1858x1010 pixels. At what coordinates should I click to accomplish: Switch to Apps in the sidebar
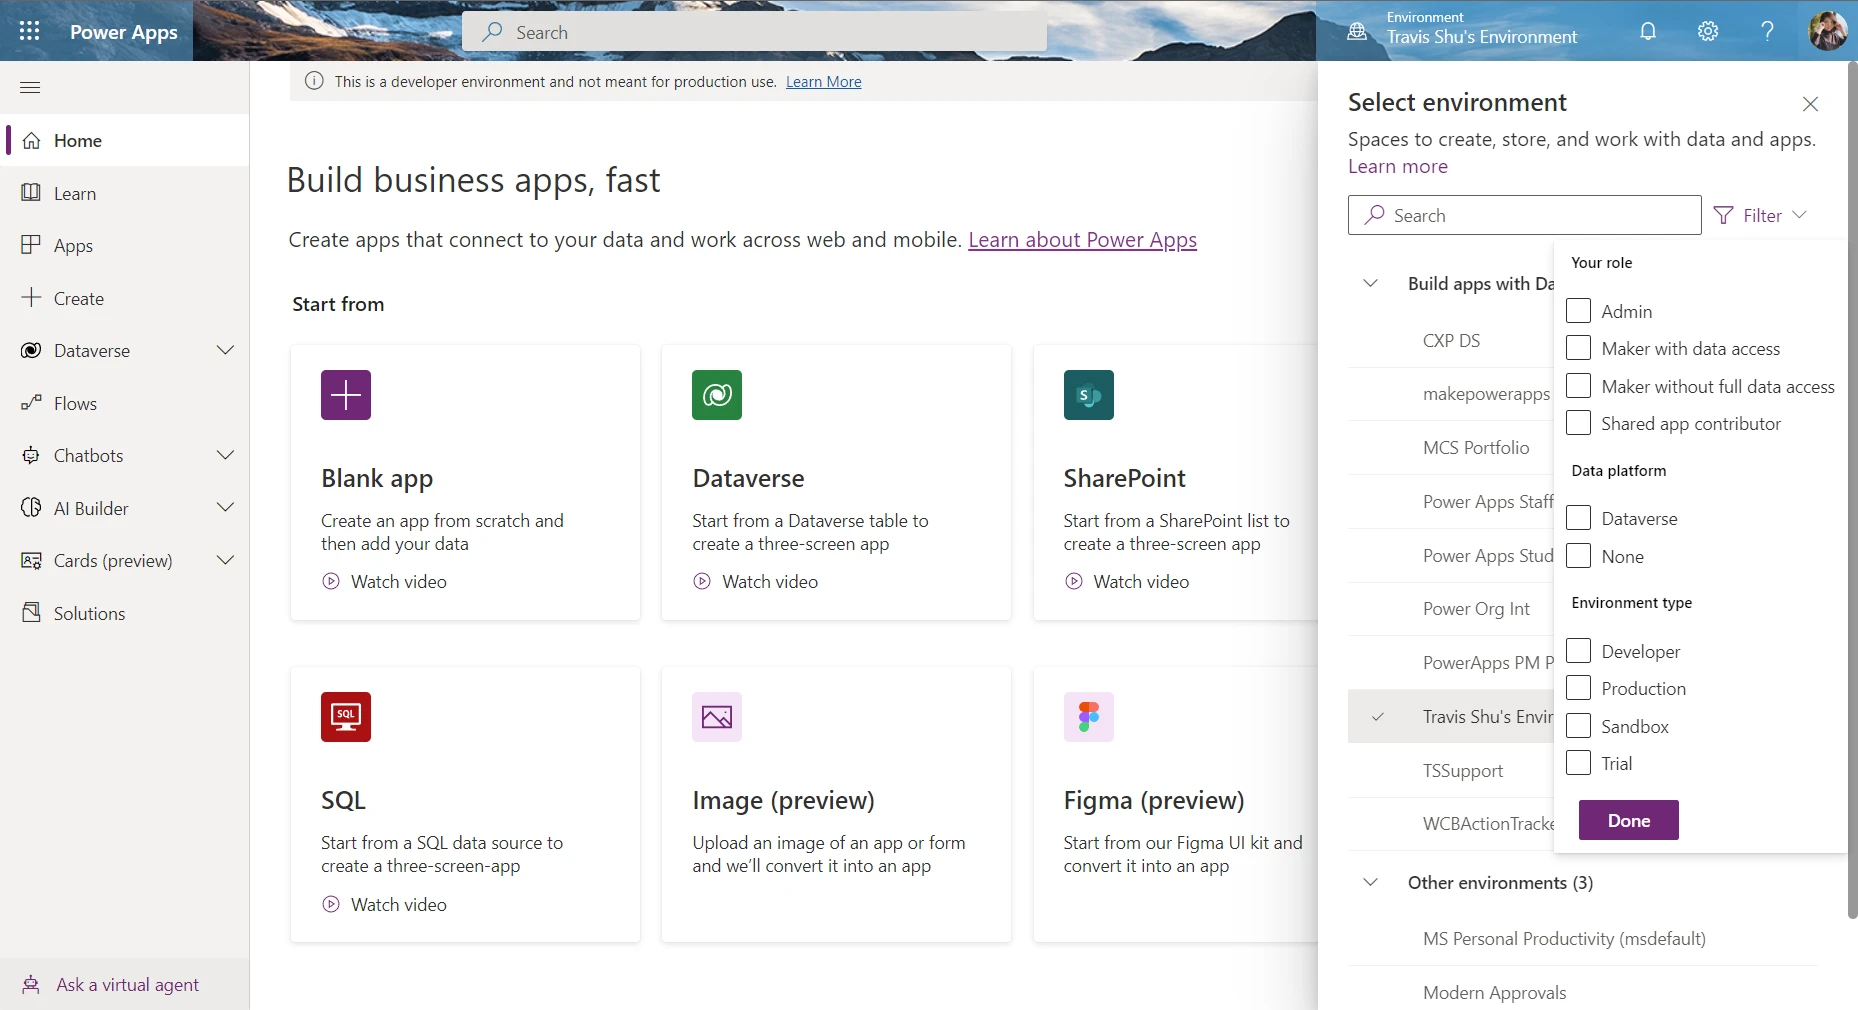(72, 245)
